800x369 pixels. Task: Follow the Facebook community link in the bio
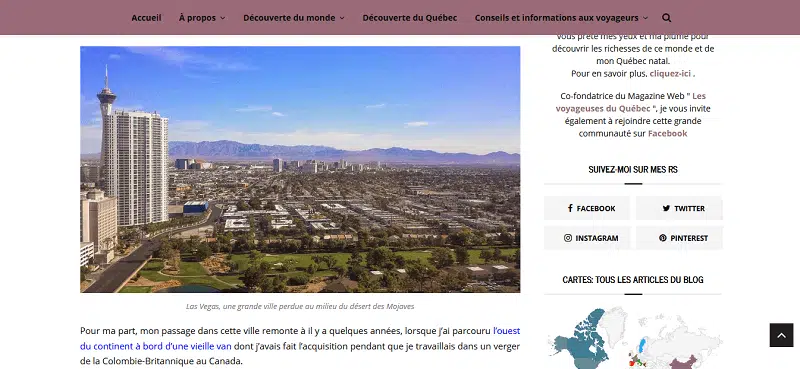tap(667, 134)
